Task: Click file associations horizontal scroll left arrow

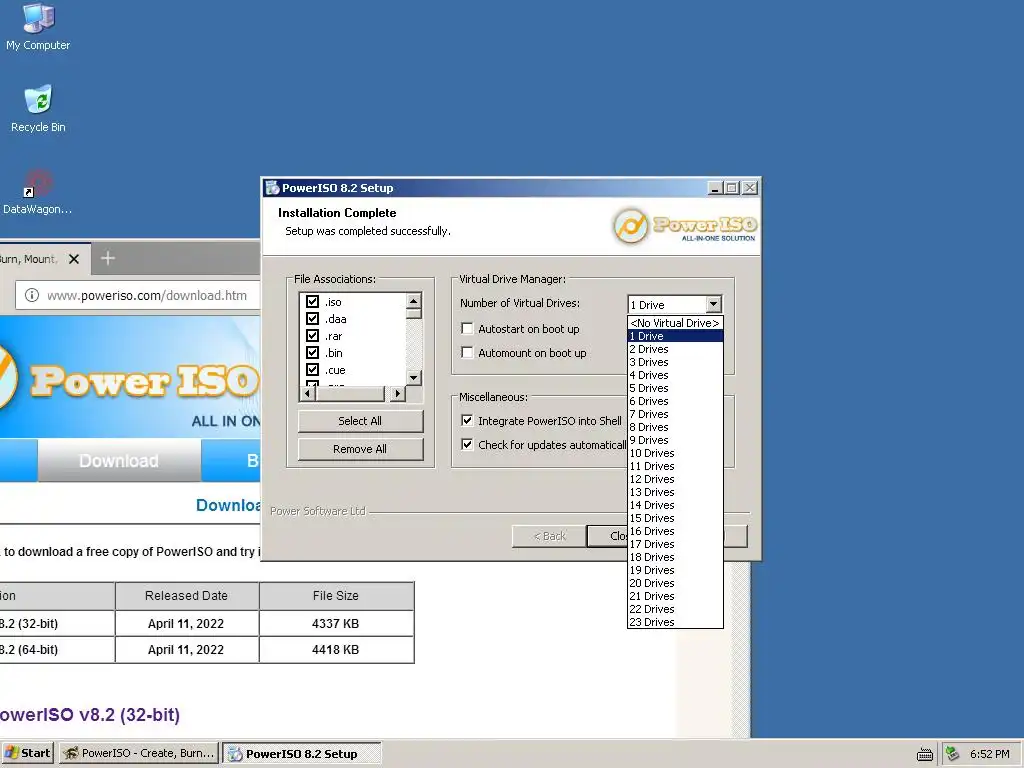Action: coord(306,393)
